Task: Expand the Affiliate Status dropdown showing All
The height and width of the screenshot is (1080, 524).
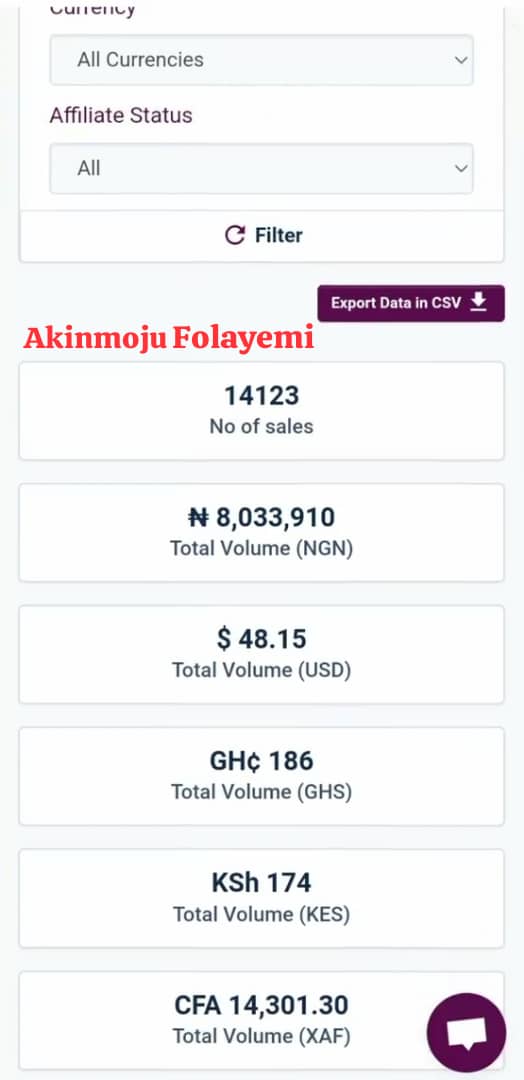Action: [262, 168]
